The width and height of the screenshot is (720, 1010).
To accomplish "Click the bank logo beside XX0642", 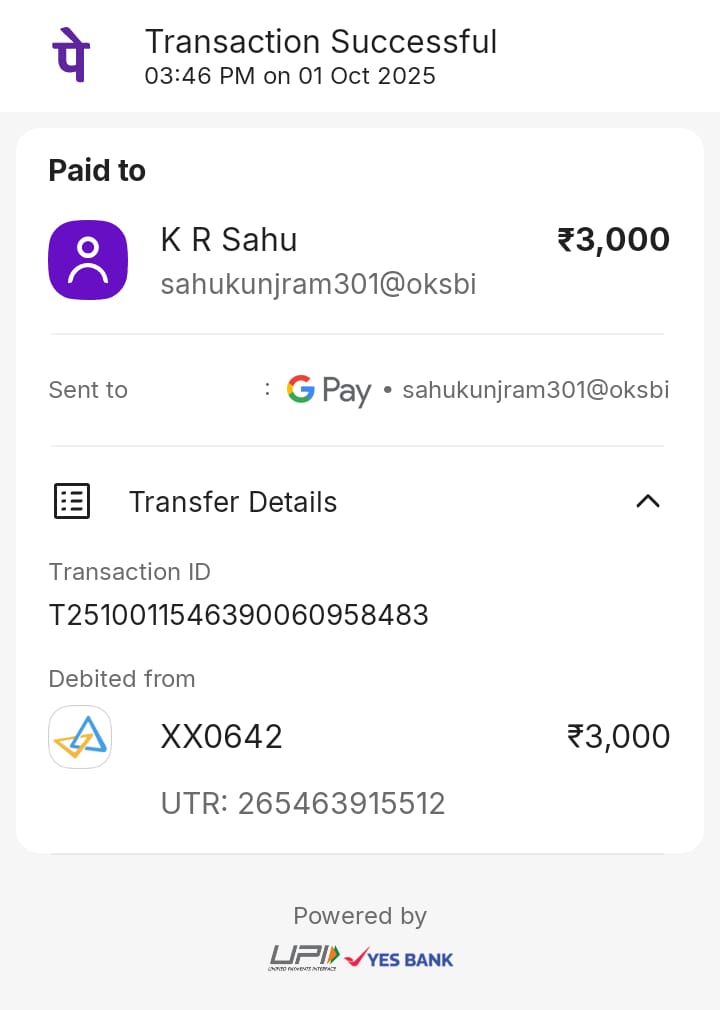I will 80,737.
